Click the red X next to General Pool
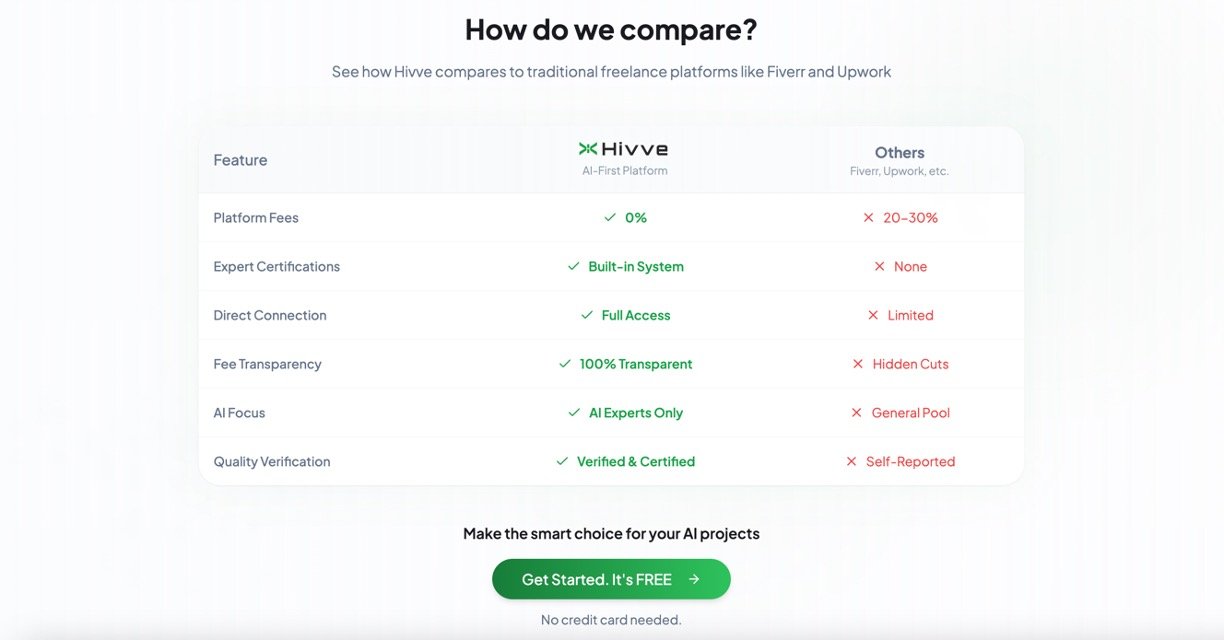Image resolution: width=1224 pixels, height=640 pixels. (857, 413)
